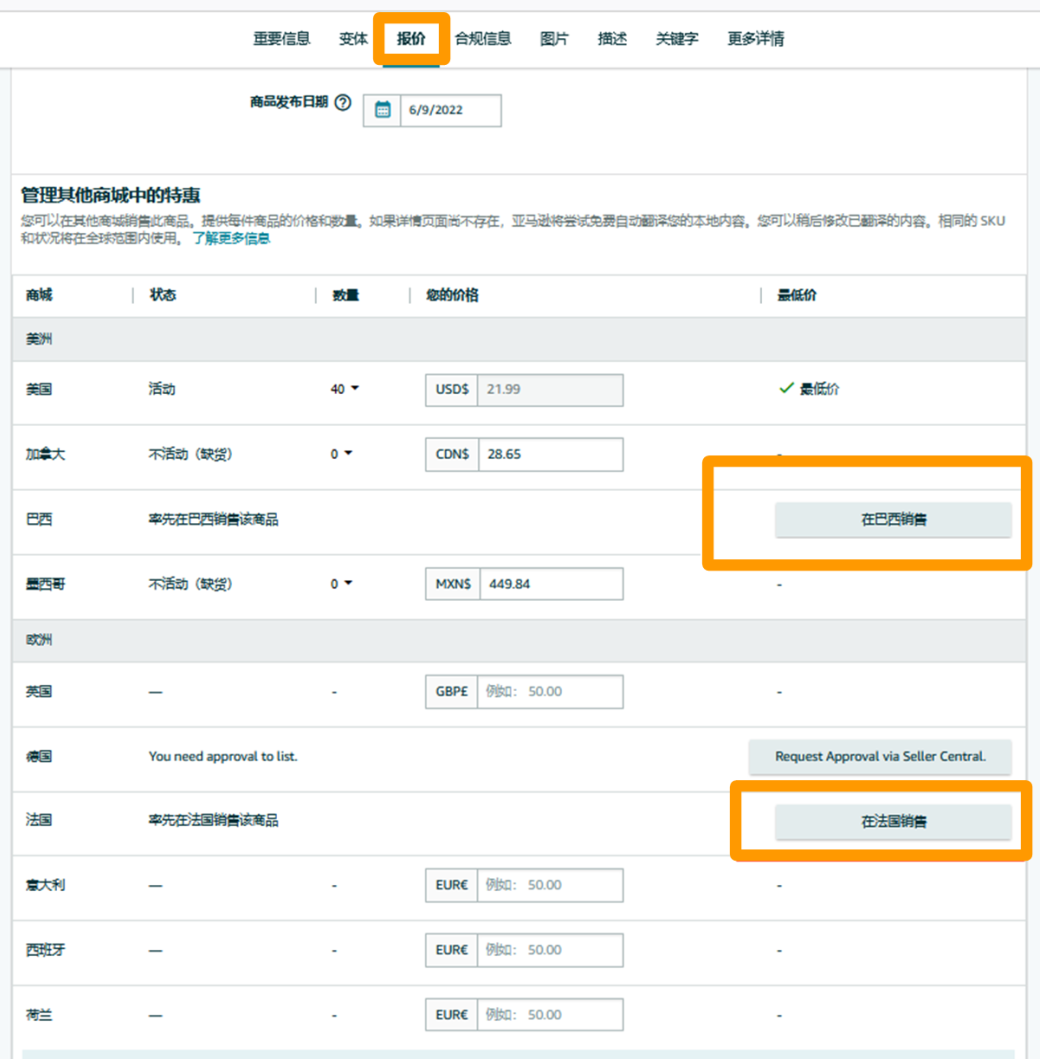Screen dimensions: 1040x1059
Task: Select the 变体 tab
Action: click(351, 38)
